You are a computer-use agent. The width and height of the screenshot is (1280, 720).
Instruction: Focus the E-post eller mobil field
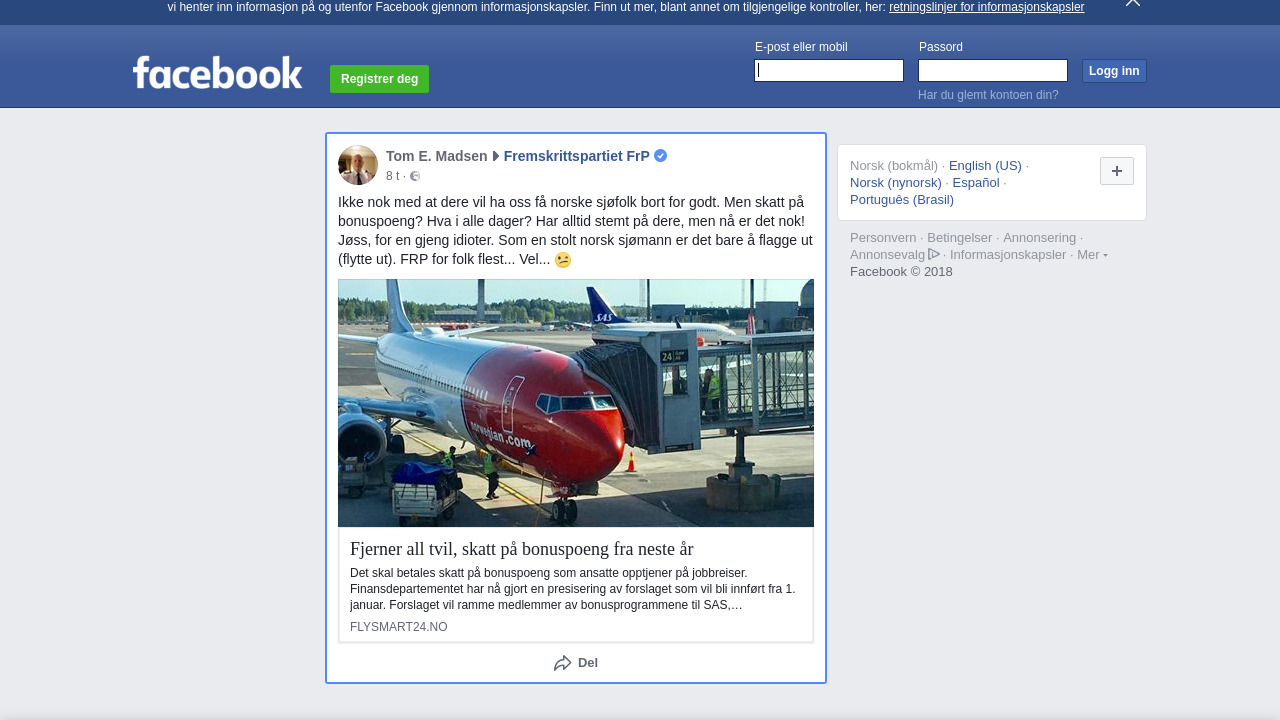click(829, 70)
